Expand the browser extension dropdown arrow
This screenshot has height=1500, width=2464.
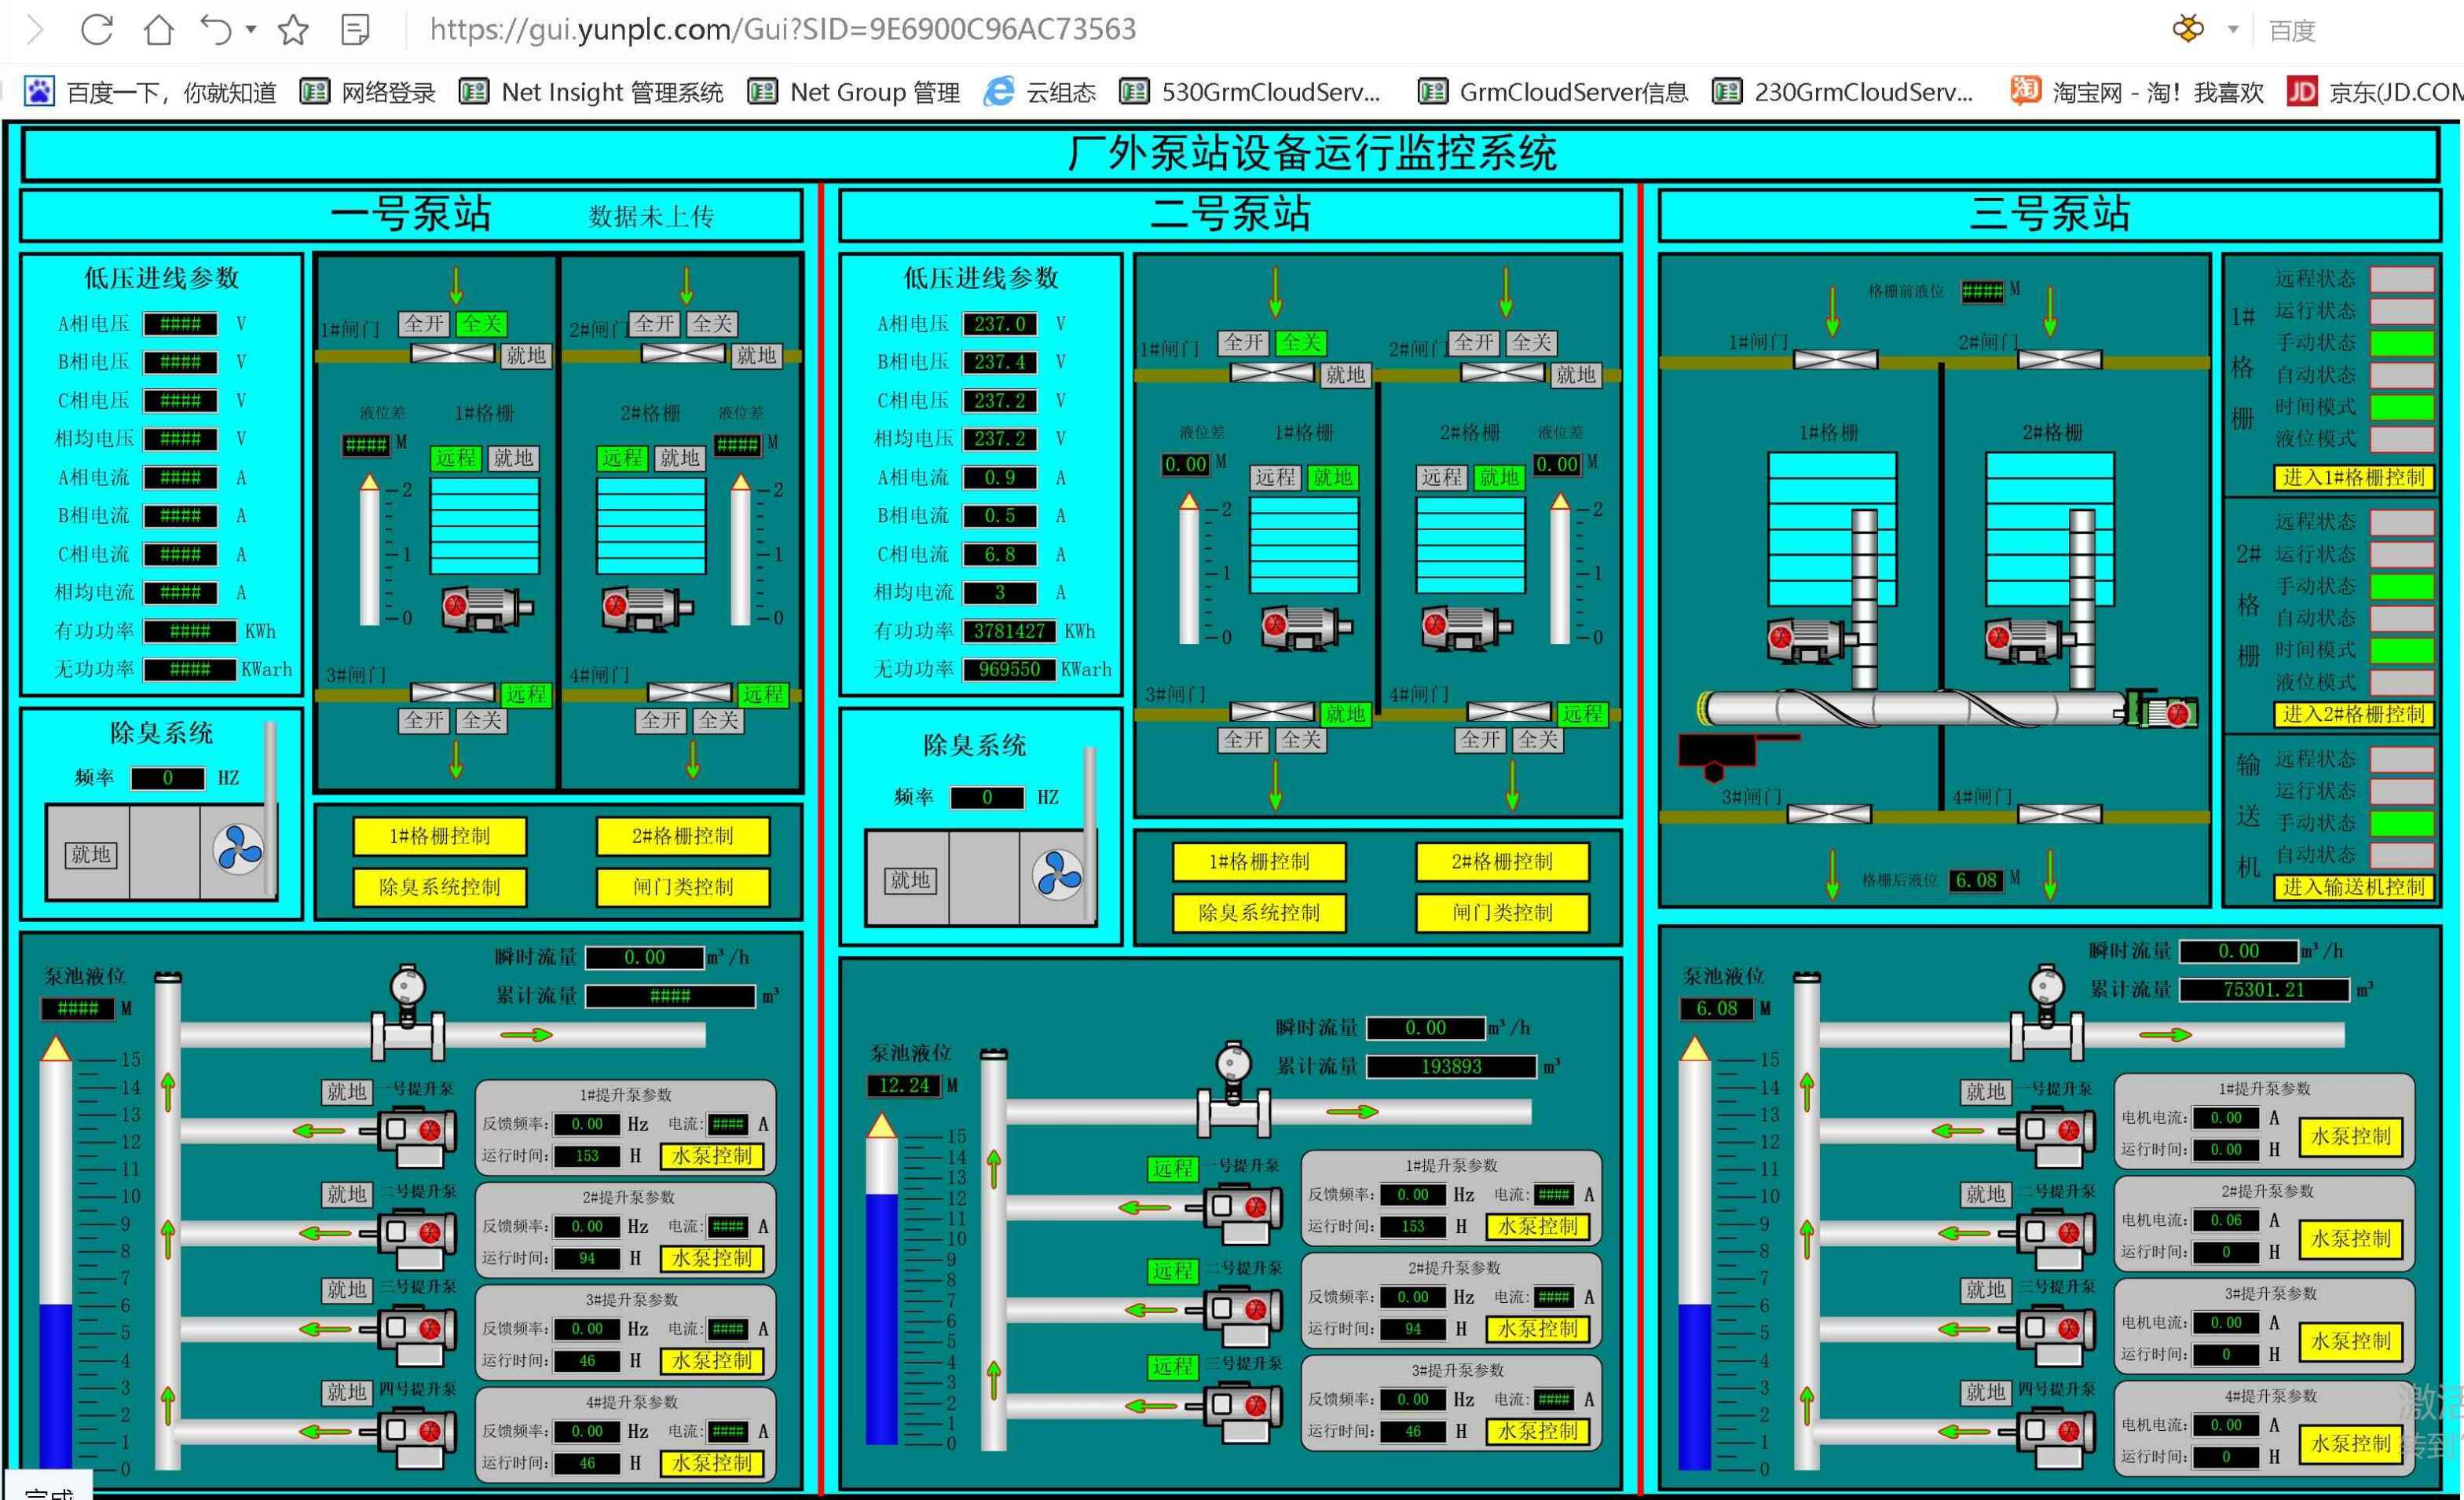tap(2233, 30)
